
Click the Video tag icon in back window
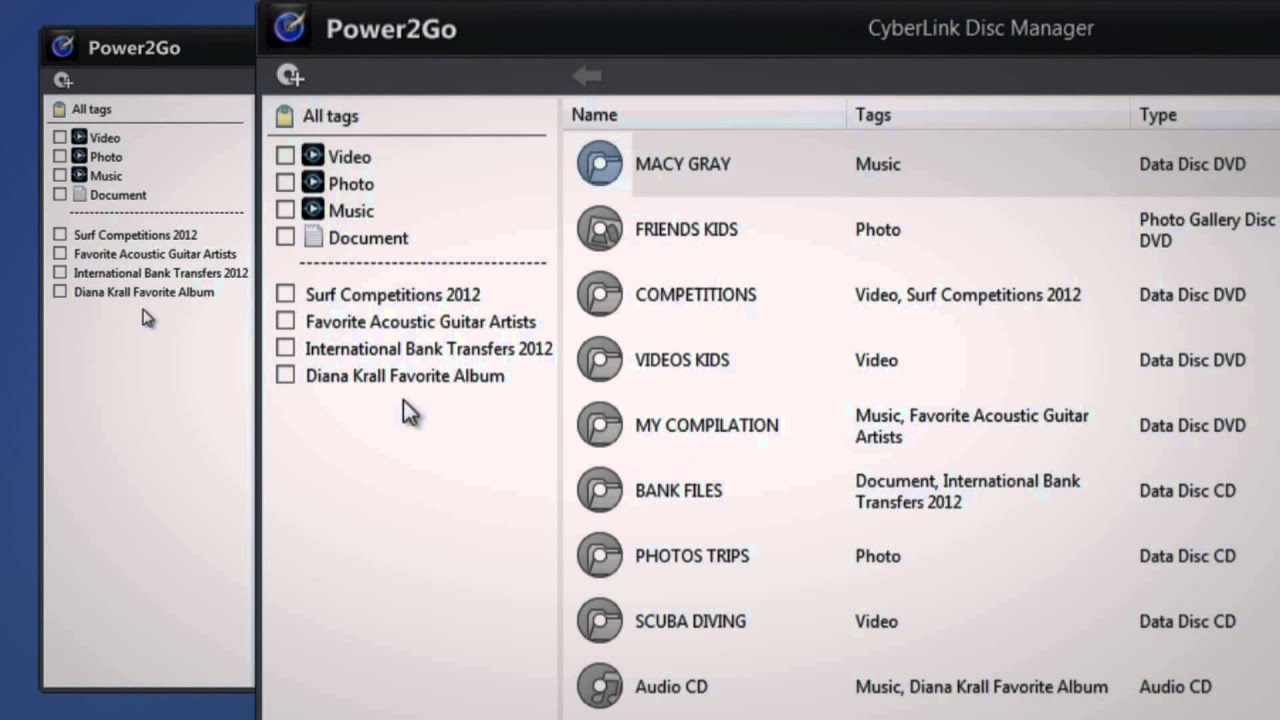click(x=79, y=137)
